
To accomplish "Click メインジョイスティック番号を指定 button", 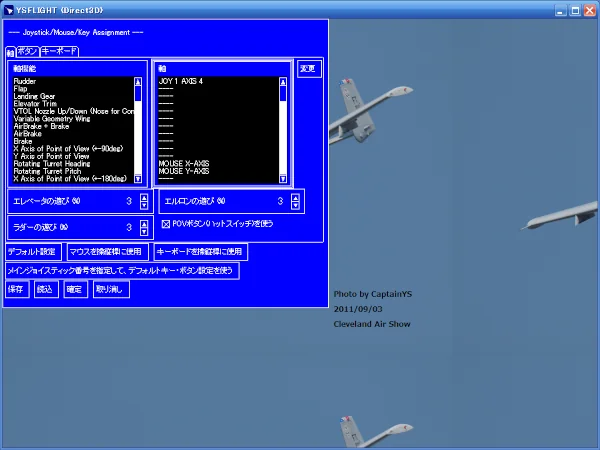I will point(122,271).
